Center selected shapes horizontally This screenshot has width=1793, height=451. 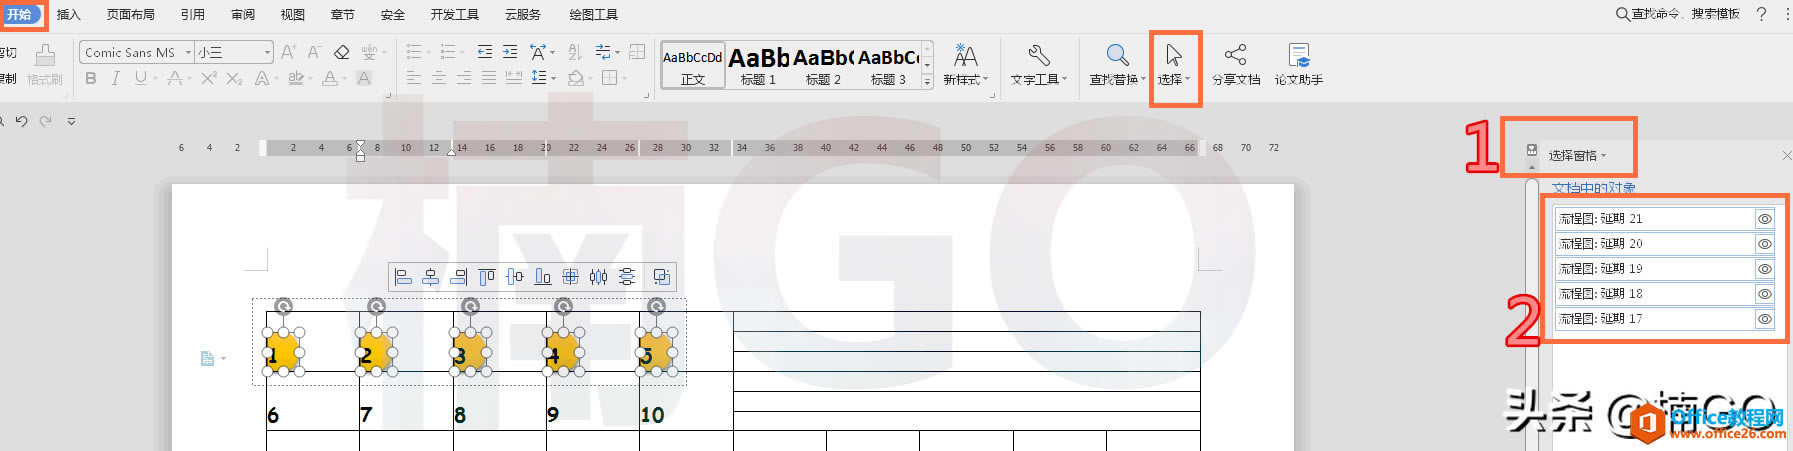coord(431,277)
